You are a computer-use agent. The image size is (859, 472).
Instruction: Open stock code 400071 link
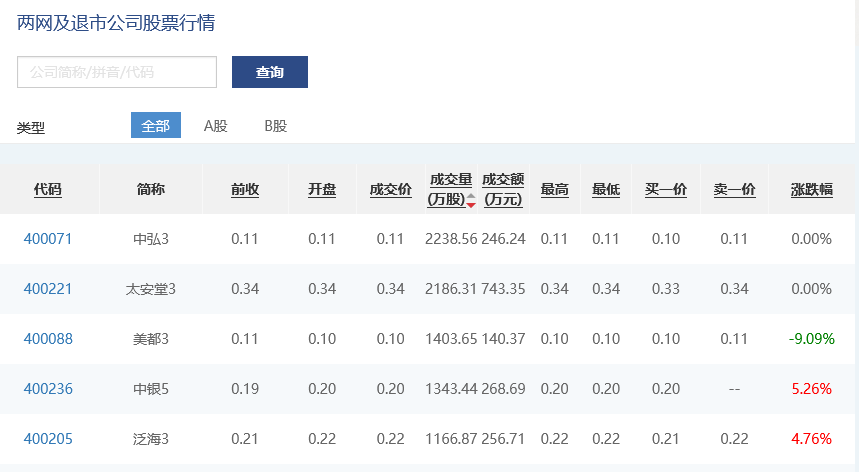[x=48, y=239]
